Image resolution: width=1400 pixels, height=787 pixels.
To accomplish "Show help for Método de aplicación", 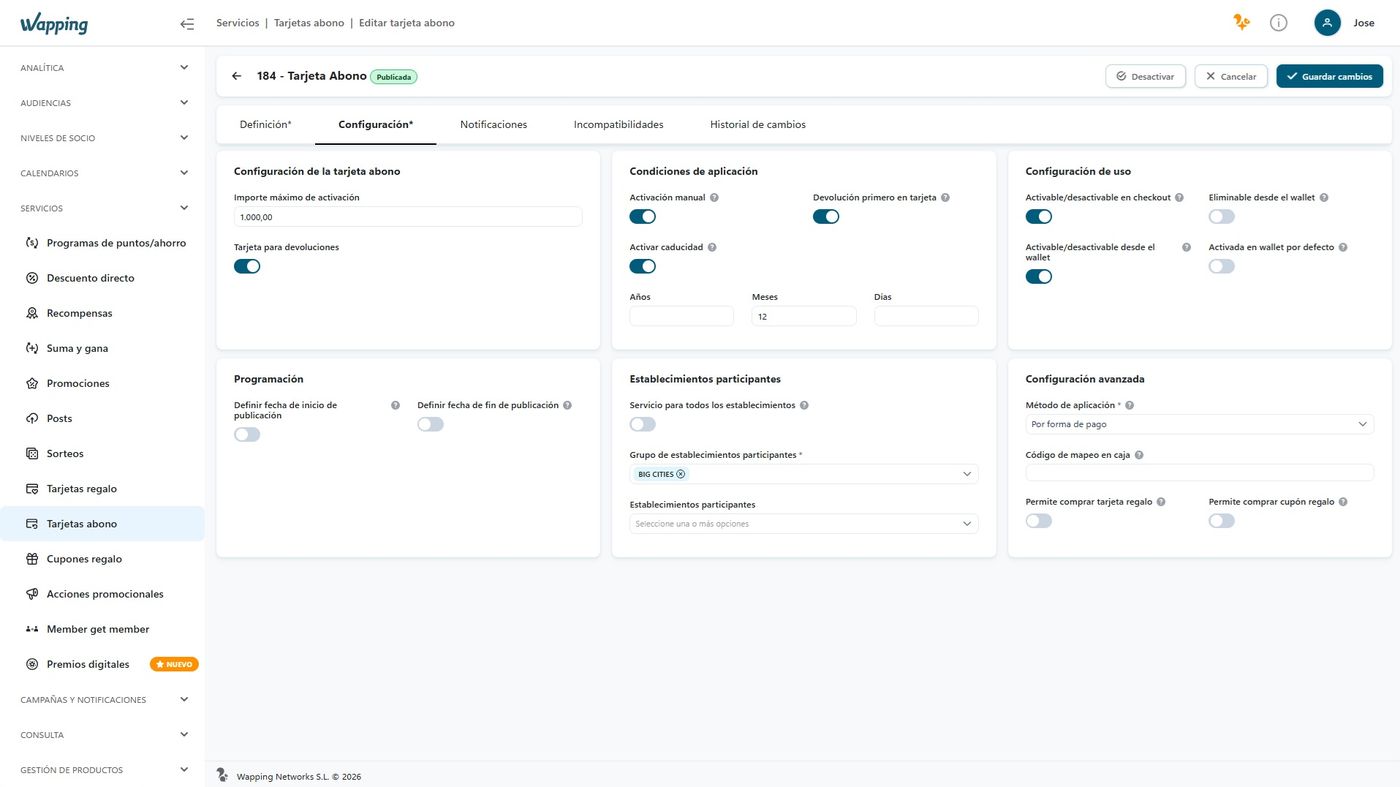I will (1129, 406).
